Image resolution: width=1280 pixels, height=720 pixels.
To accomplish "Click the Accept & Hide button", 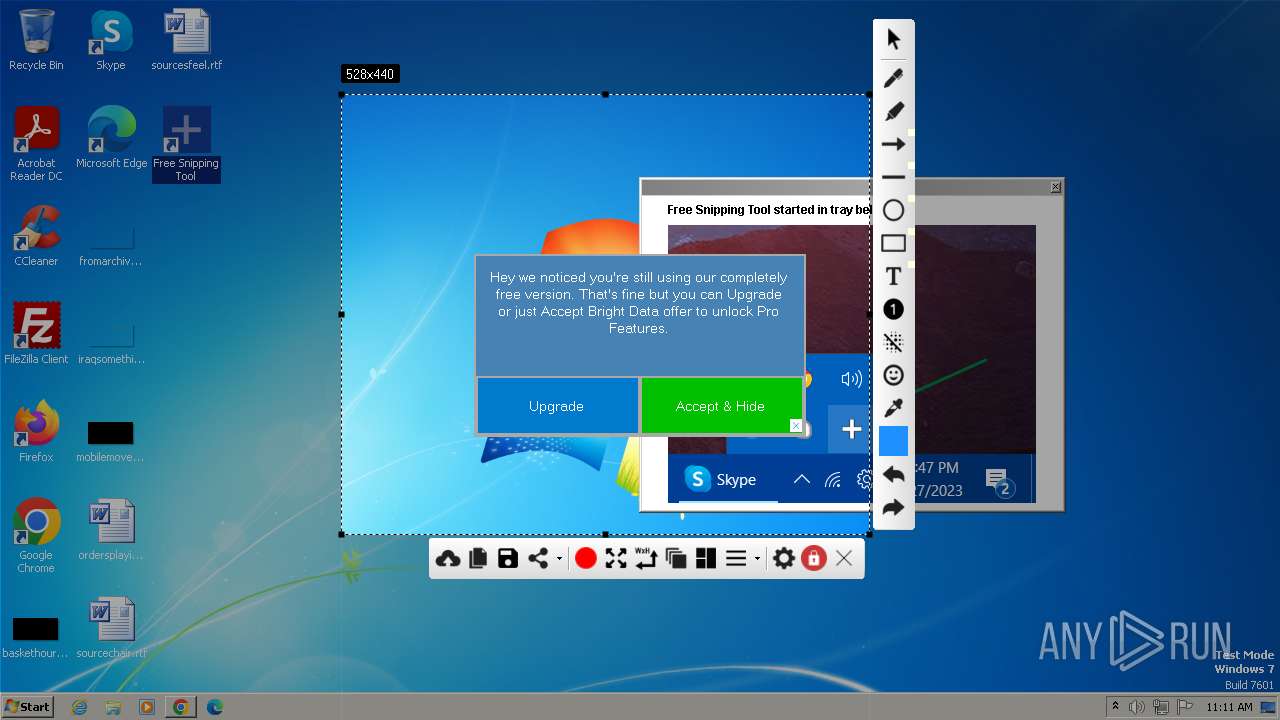I will tap(720, 406).
